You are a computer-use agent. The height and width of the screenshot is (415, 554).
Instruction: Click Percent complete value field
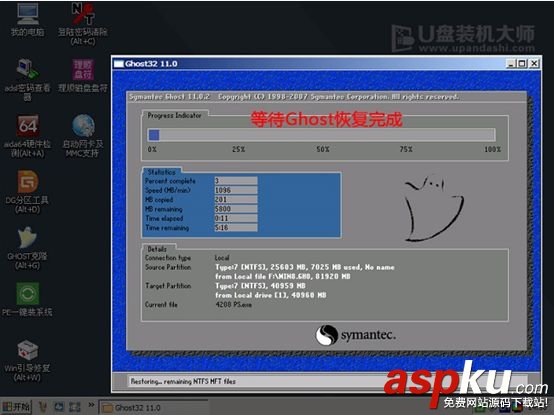tap(236, 180)
